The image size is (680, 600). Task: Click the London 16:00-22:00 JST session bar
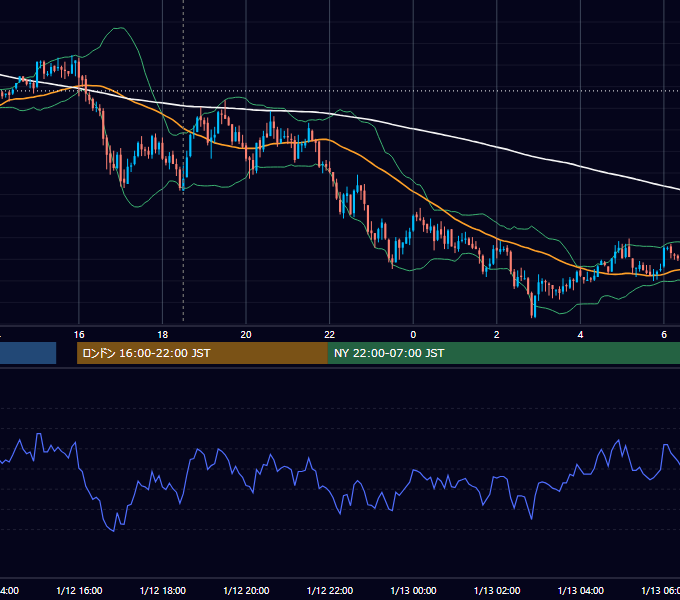(202, 353)
